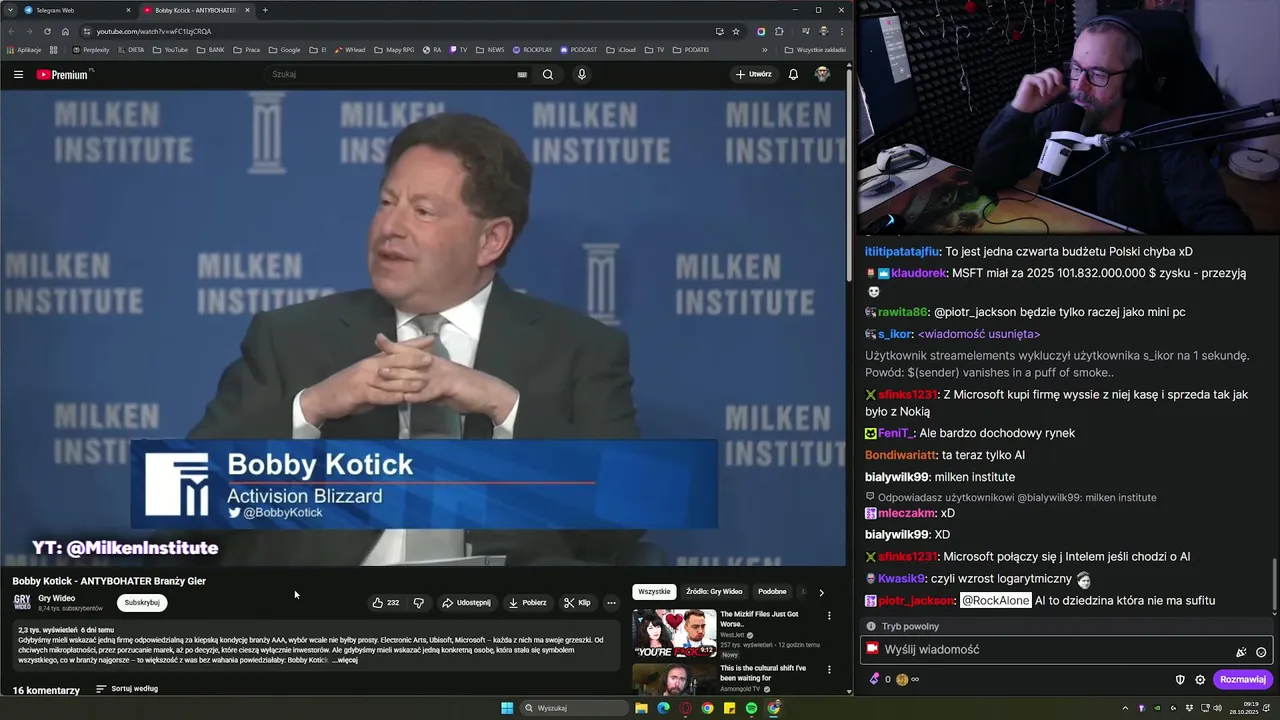Dislike the video with the thumbs-down icon
This screenshot has width=1280, height=720.
(x=419, y=603)
